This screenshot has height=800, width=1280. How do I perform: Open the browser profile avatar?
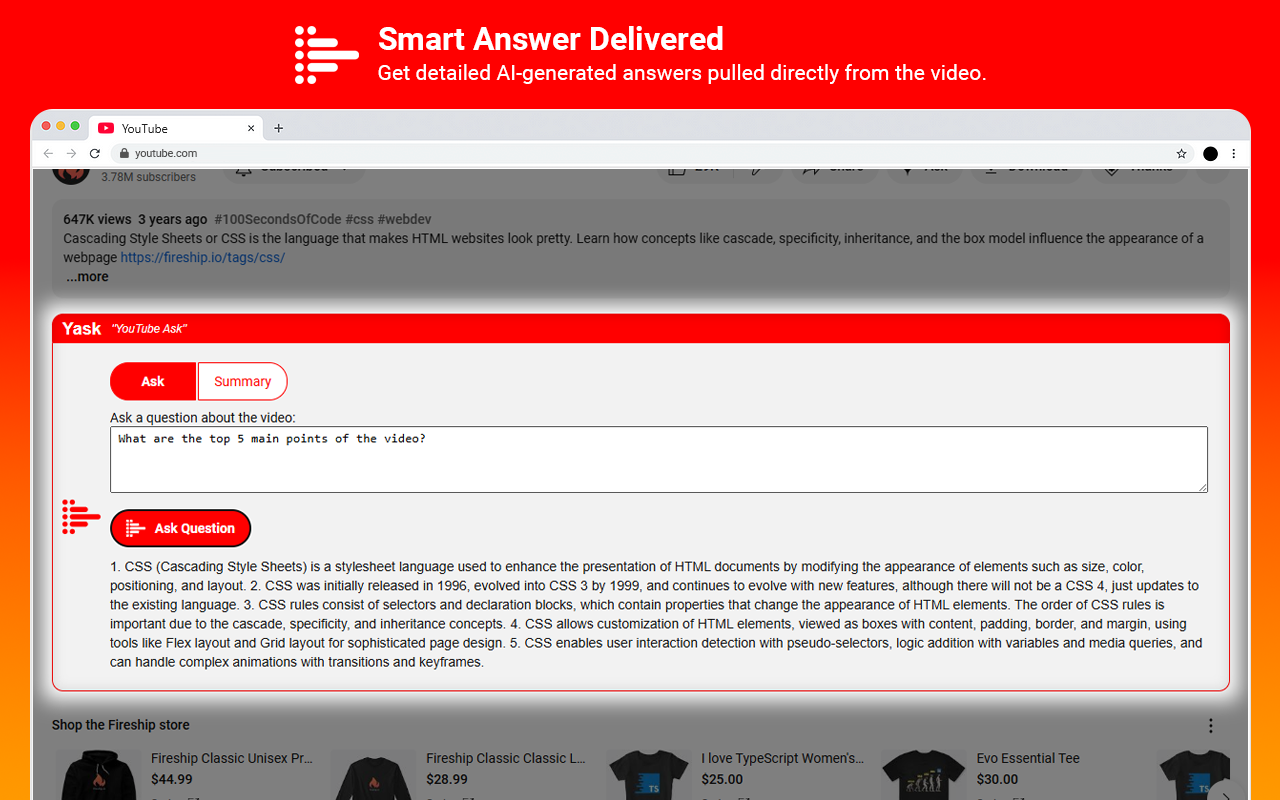click(1210, 154)
